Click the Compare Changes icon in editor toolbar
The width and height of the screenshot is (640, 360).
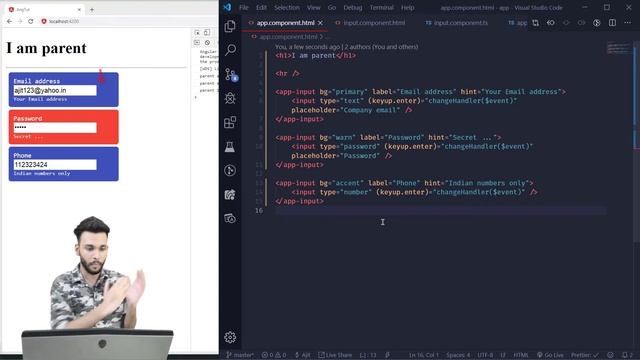click(535, 23)
